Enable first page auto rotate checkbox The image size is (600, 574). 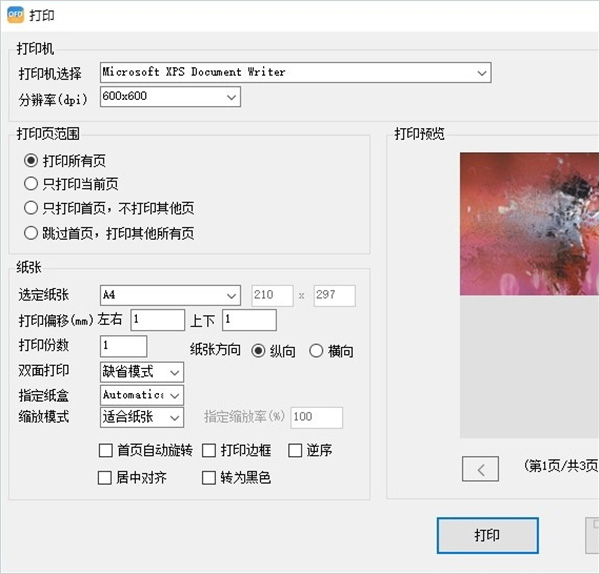105,450
